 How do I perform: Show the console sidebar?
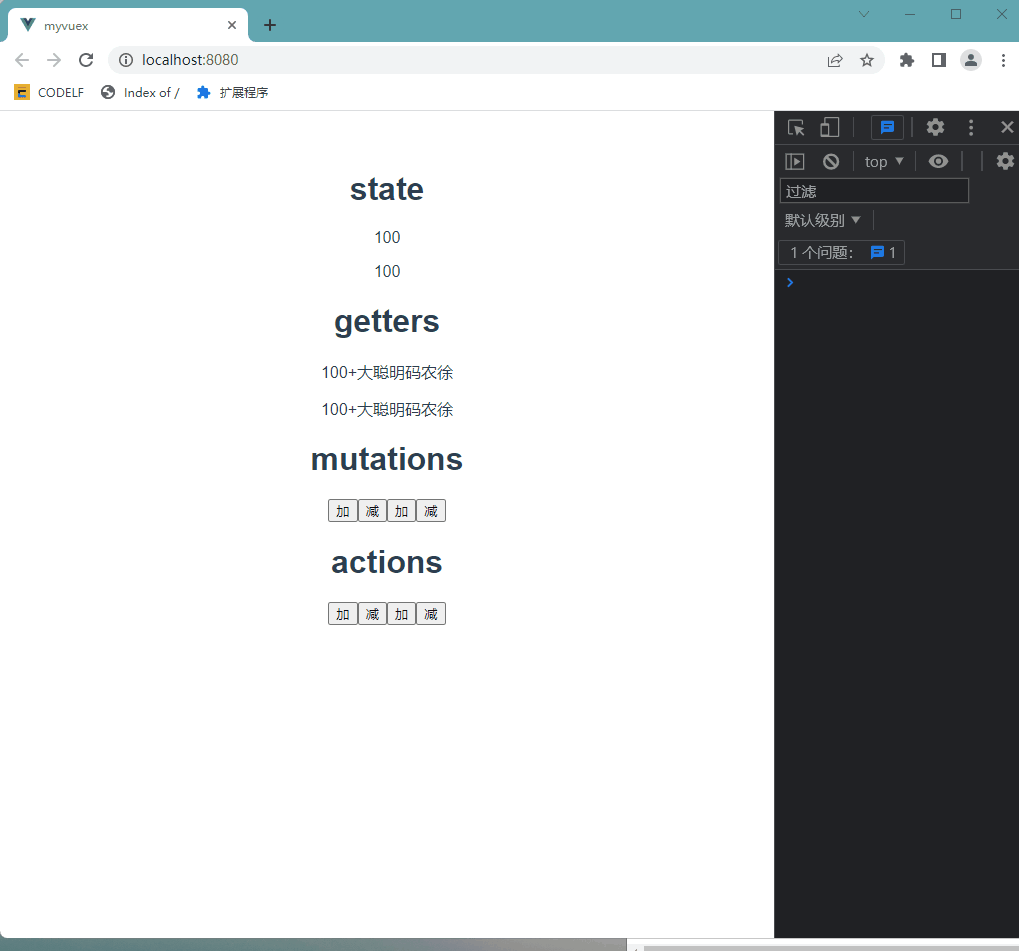click(795, 161)
